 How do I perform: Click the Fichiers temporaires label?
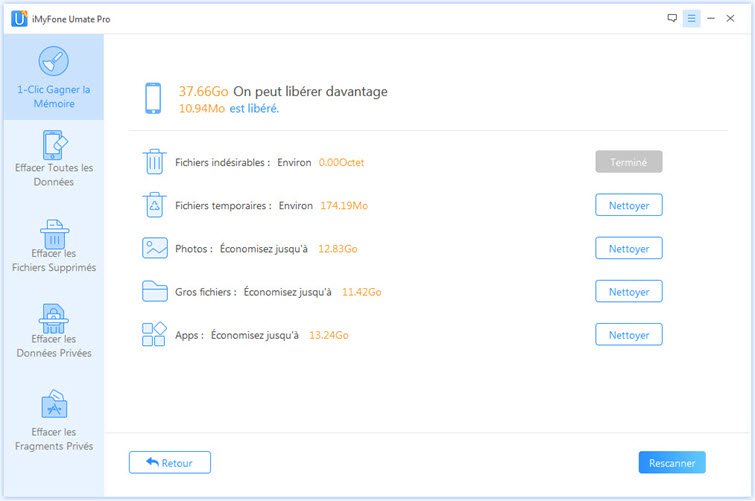pos(223,206)
